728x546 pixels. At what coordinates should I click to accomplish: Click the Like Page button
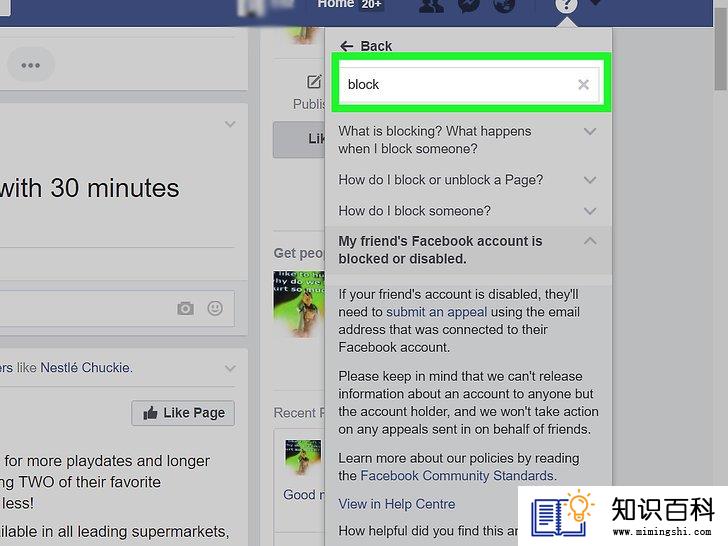click(183, 413)
